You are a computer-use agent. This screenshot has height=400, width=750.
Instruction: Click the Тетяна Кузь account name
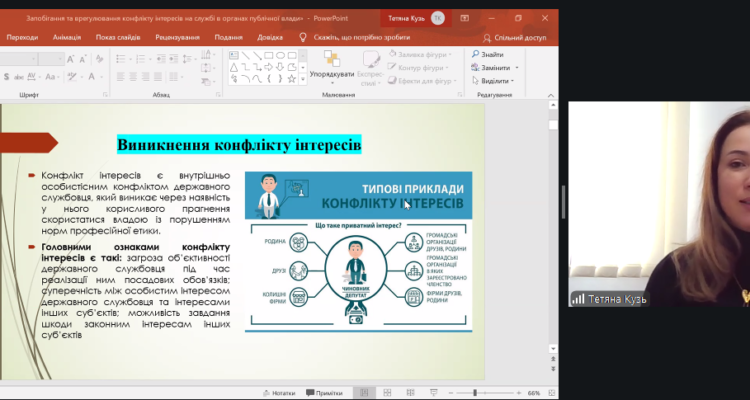tap(405, 18)
